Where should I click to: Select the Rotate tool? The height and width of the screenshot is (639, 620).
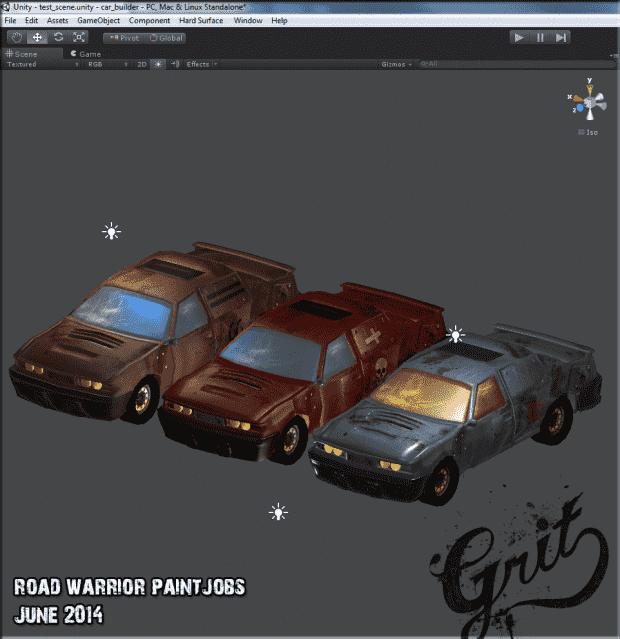(x=58, y=37)
